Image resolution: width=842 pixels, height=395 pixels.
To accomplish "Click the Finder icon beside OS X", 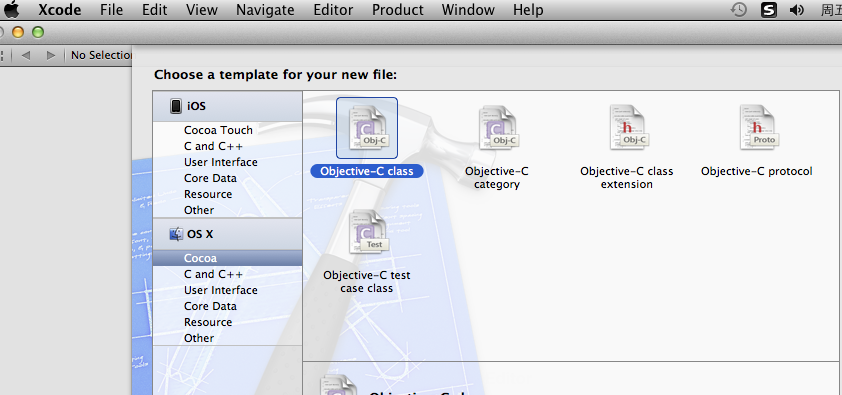I will (176, 234).
